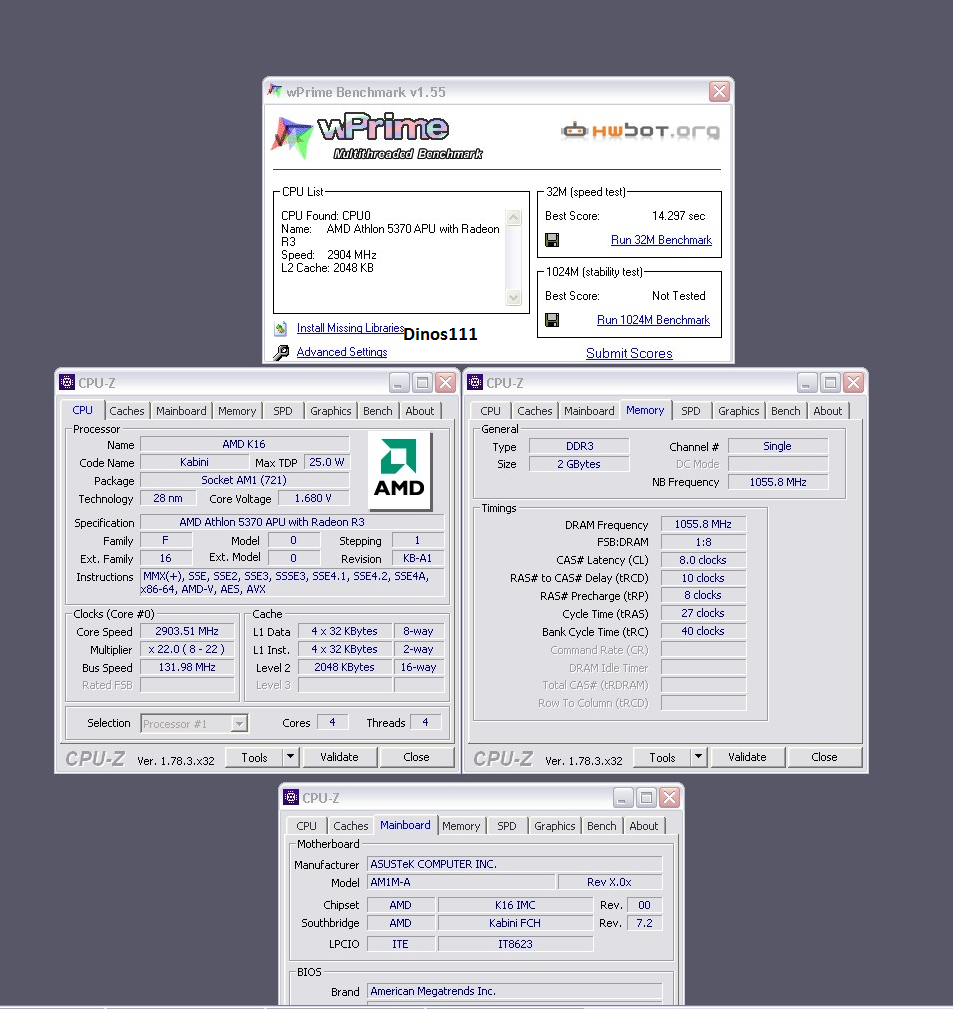This screenshot has height=1009, width=953.
Task: Select SPD tab in the Memory window
Action: (690, 411)
